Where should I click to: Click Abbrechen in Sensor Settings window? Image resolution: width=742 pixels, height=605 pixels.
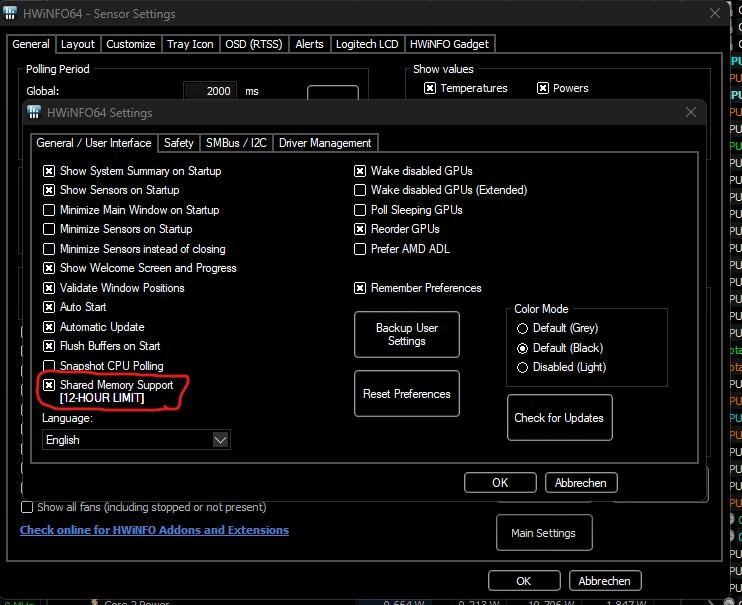[605, 581]
